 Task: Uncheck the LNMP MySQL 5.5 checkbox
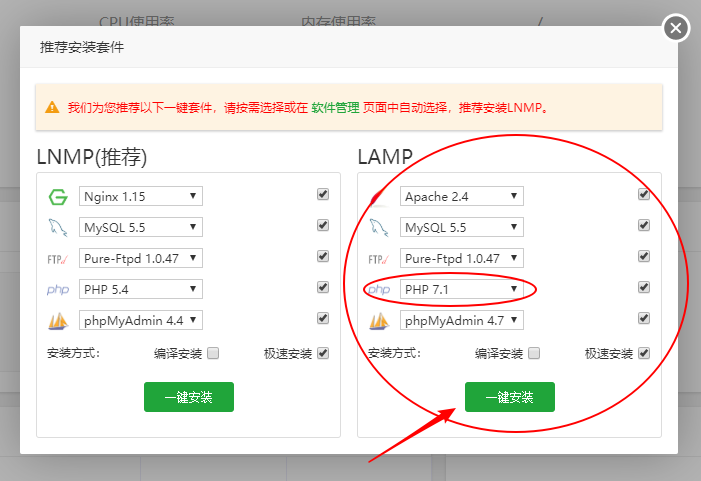pos(323,225)
